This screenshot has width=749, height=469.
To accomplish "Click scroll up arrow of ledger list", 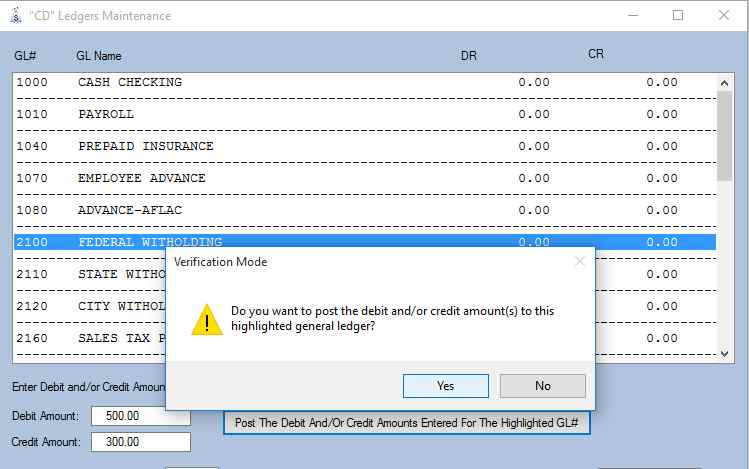I will click(725, 83).
